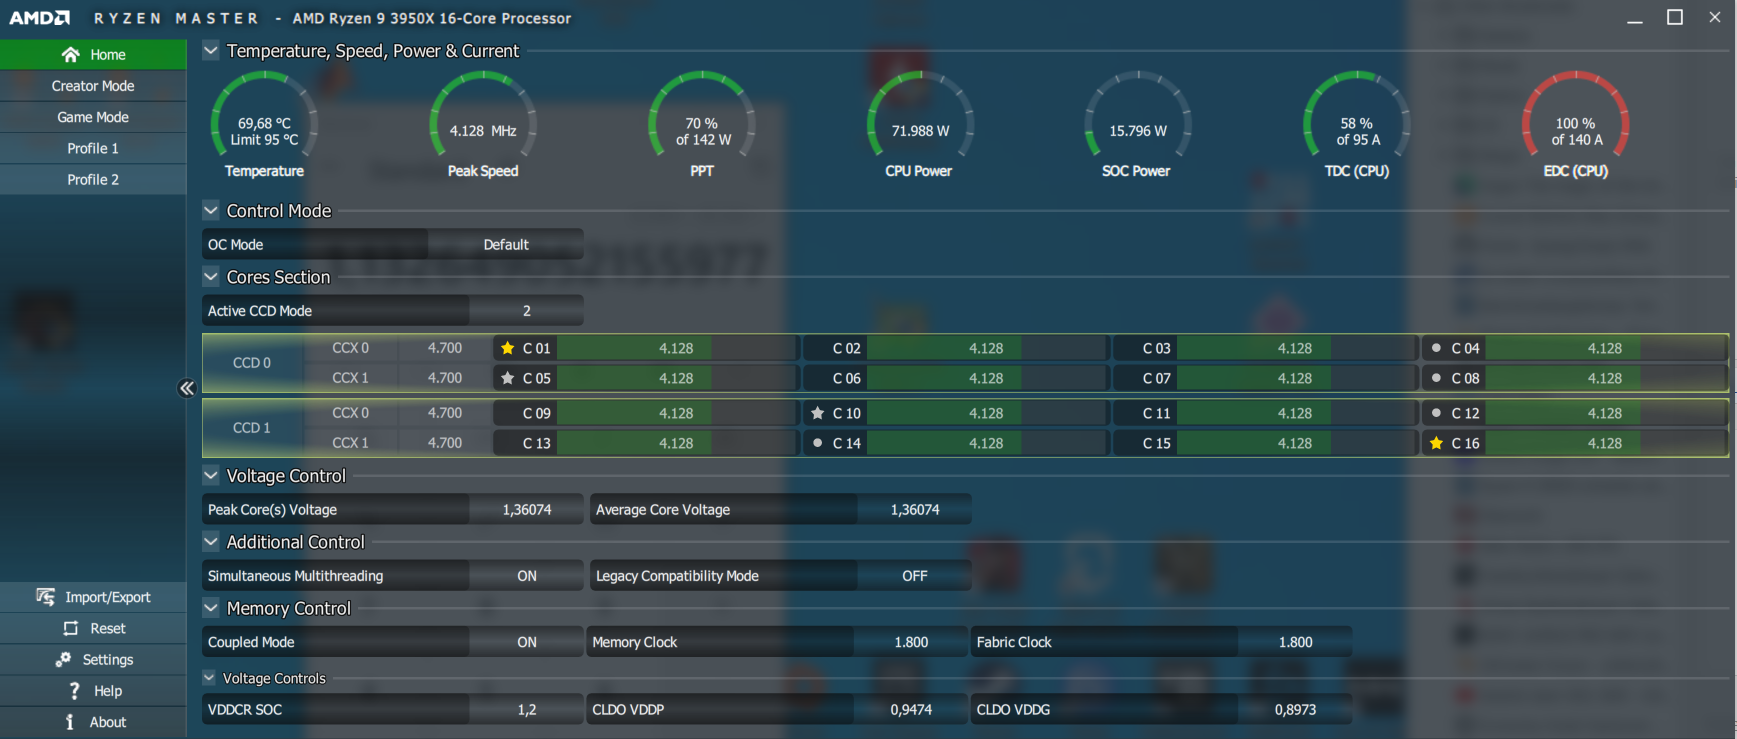Click the Reset button label
Image resolution: width=1737 pixels, height=739 pixels.
coord(108,628)
